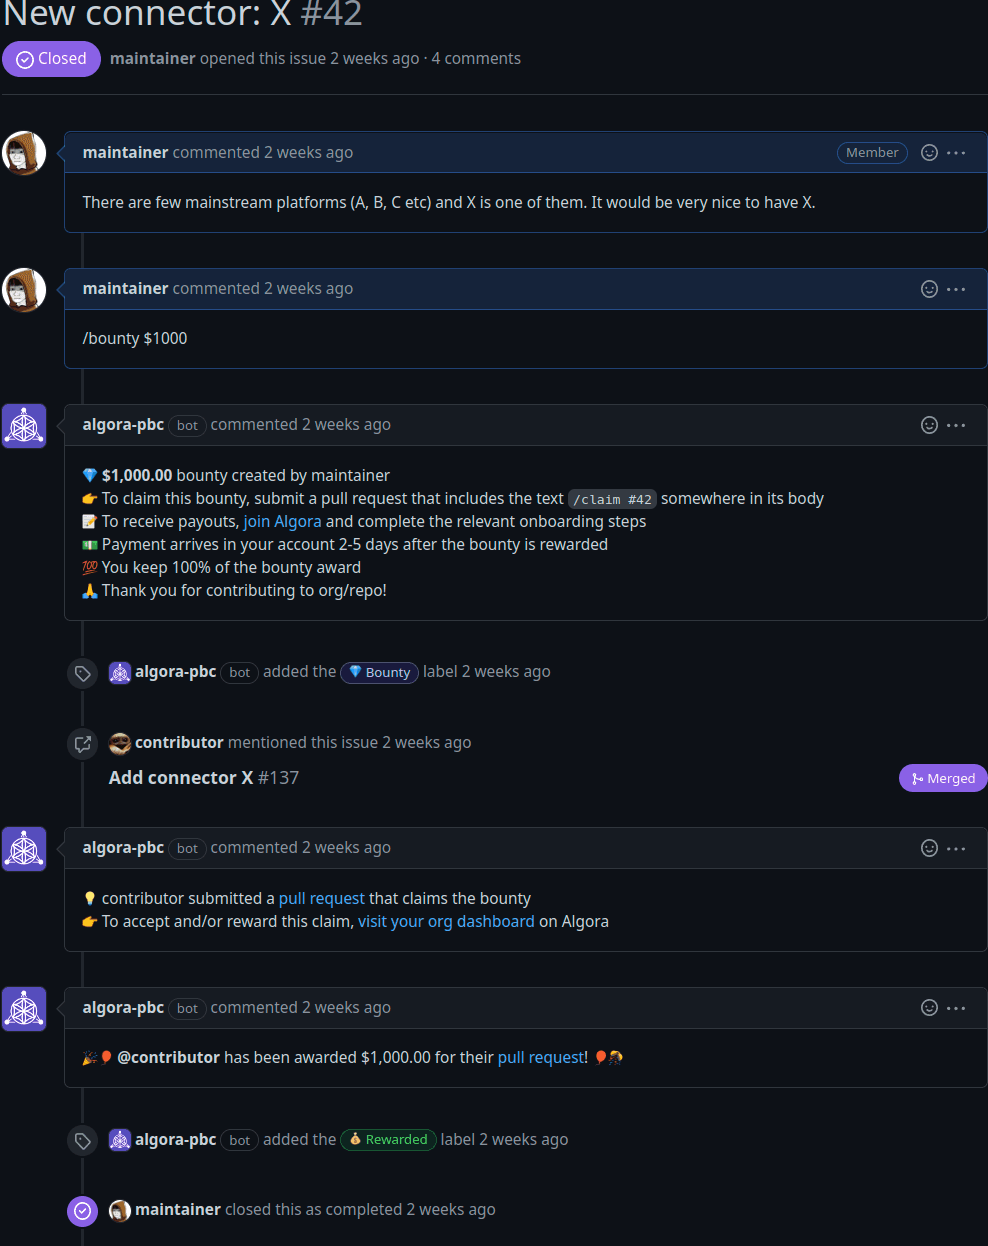Visit your org dashboard on Algora
Image resolution: width=988 pixels, height=1246 pixels.
pyautogui.click(x=446, y=921)
